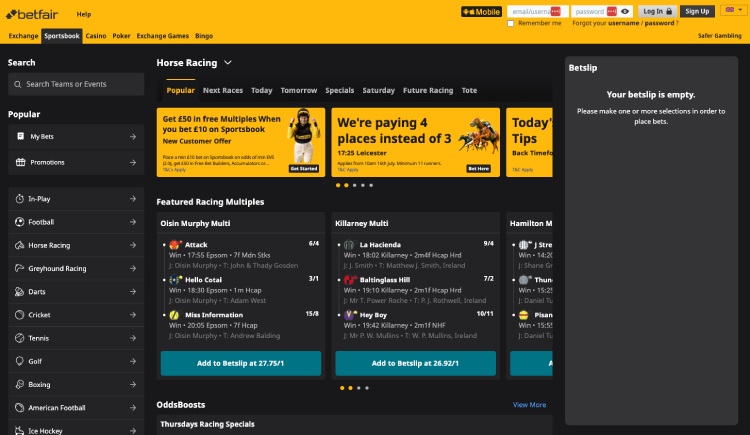
Task: Click the Sign Up button
Action: pos(697,11)
